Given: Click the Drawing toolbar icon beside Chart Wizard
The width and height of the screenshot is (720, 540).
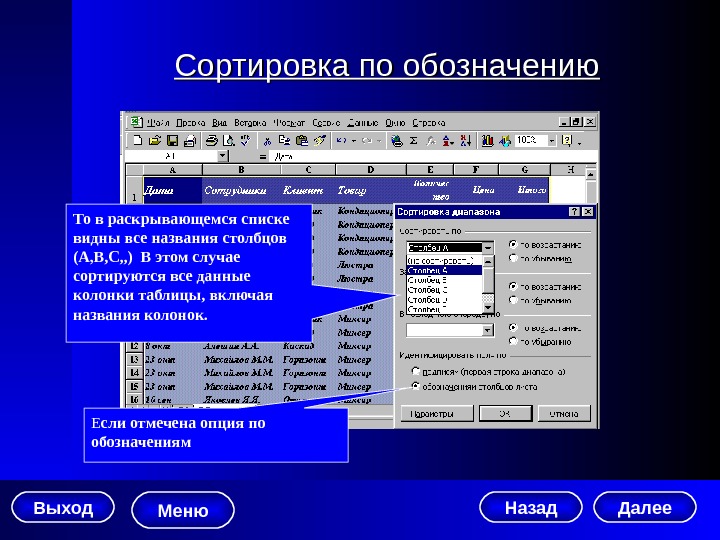Looking at the screenshot, I should click(505, 141).
